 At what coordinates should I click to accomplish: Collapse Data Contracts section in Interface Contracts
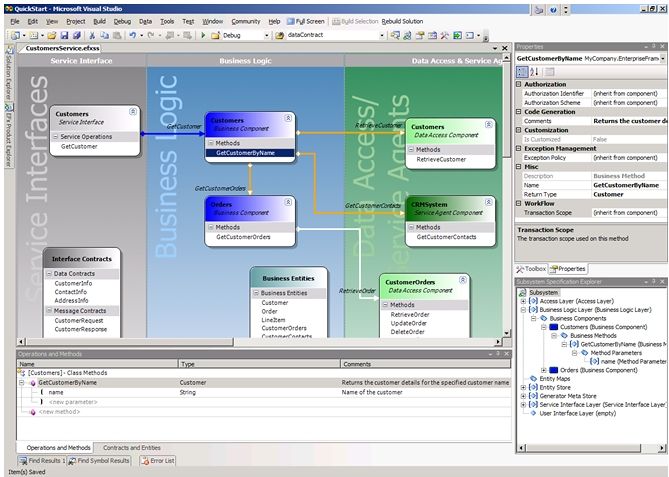[49, 273]
